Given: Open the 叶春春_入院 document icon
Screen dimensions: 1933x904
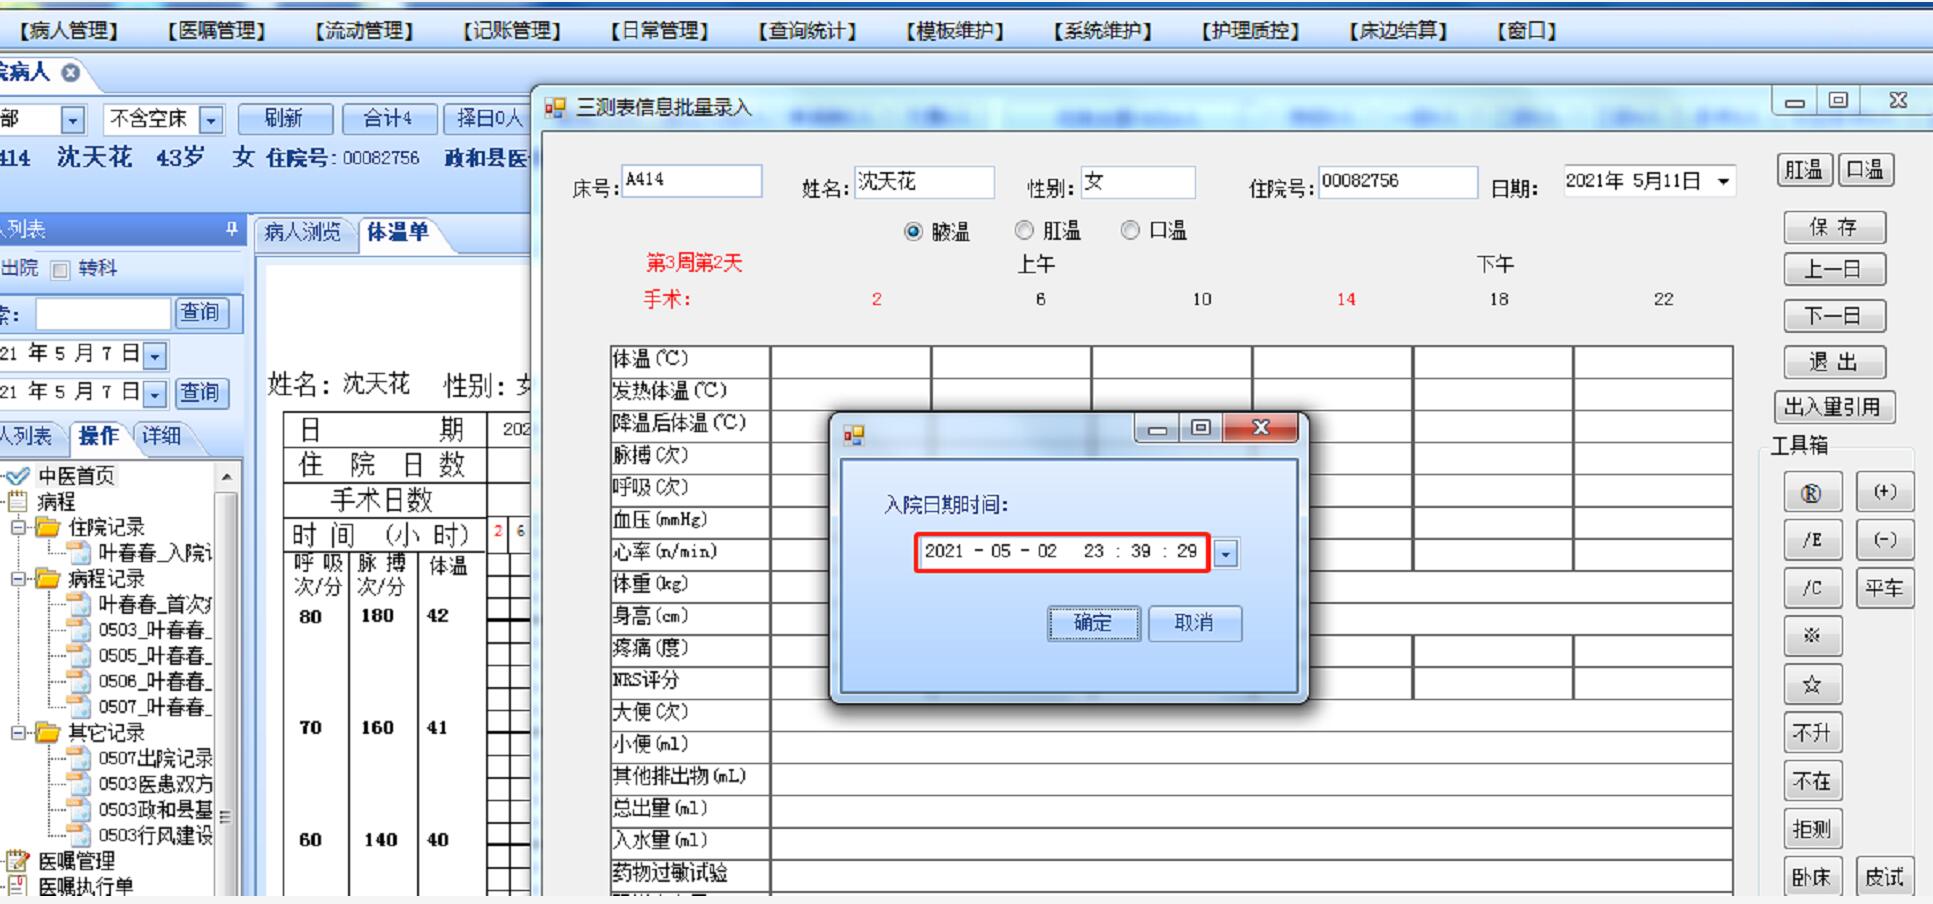Looking at the screenshot, I should [79, 552].
